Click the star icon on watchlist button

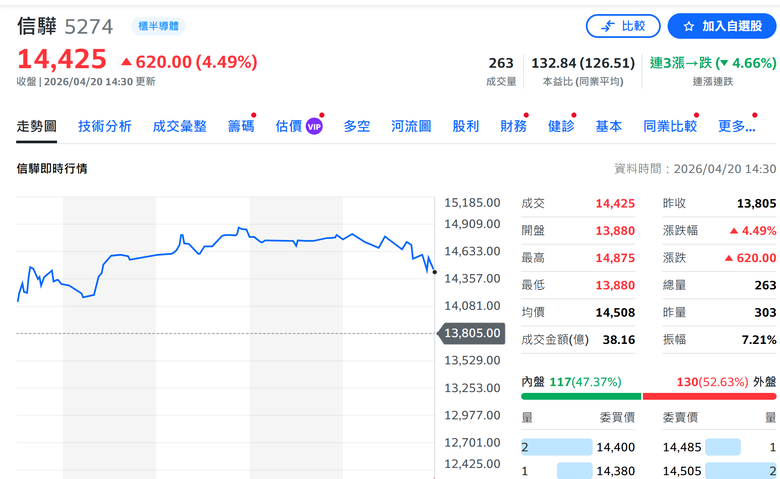tap(688, 26)
